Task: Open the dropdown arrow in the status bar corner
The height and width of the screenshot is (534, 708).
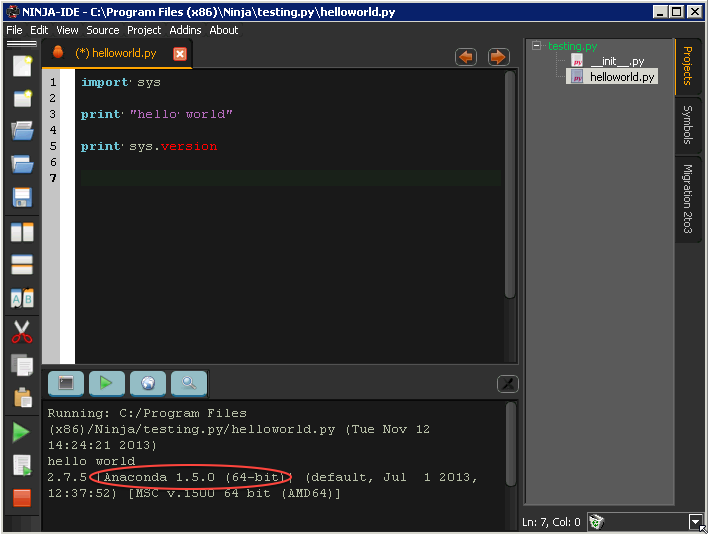Action: point(696,522)
